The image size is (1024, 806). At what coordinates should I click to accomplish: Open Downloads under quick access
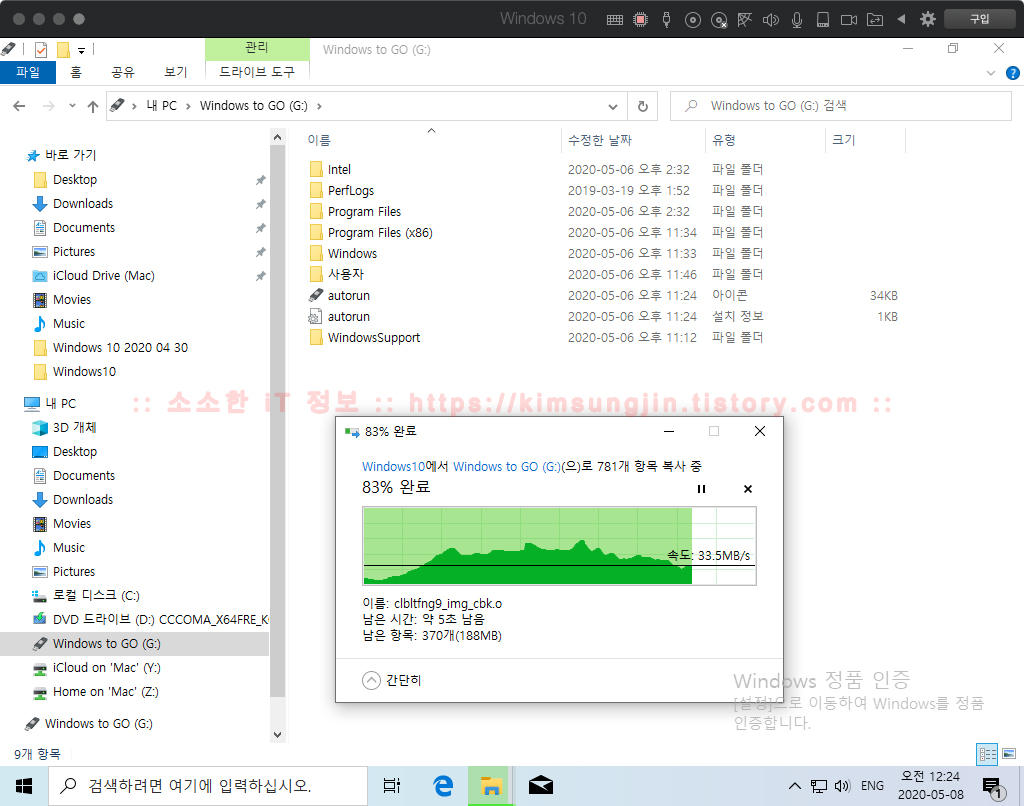click(x=83, y=204)
